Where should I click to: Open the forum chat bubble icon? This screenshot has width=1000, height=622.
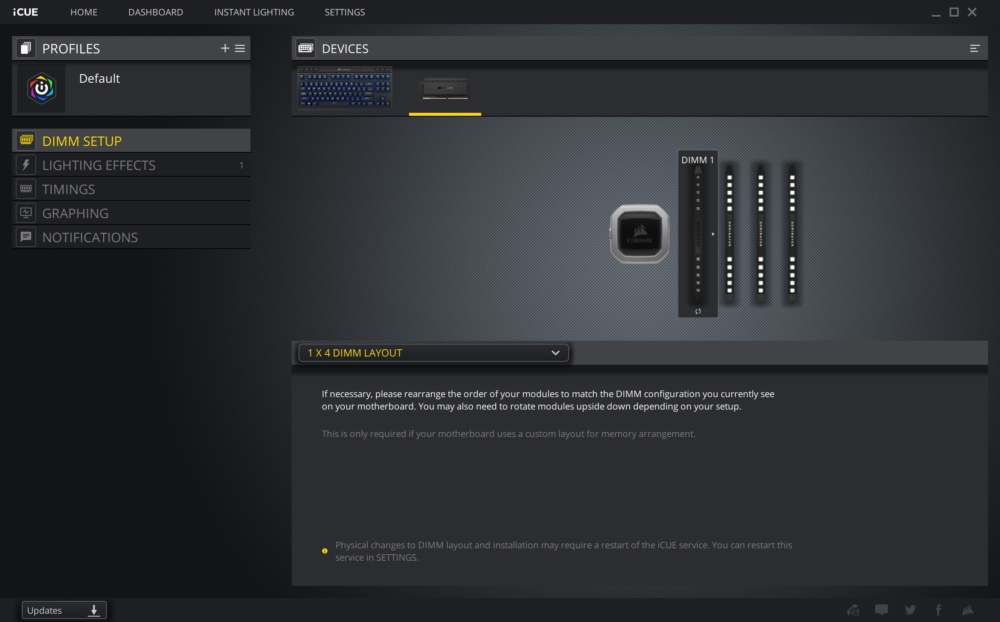[x=881, y=610]
